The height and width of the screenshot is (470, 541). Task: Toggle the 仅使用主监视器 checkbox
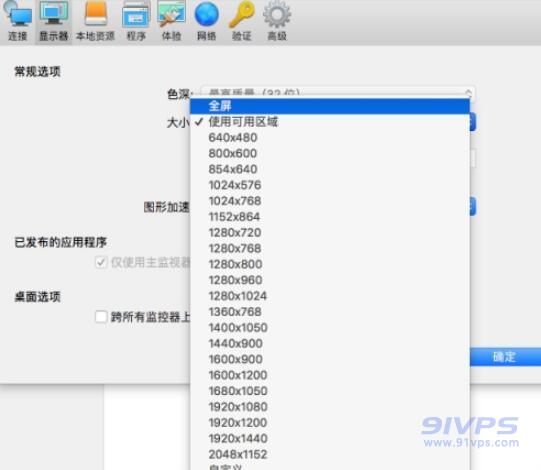click(101, 262)
